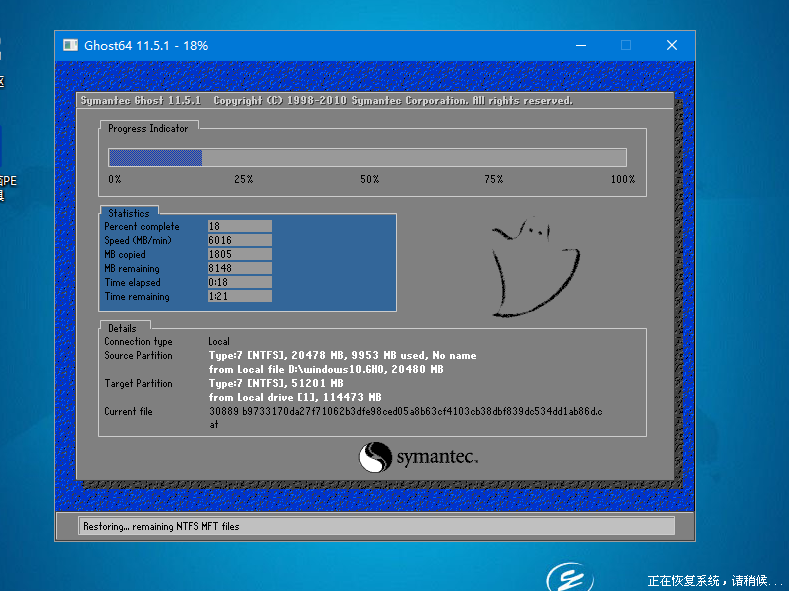Click the Restoring status bar message
This screenshot has width=789, height=591.
[x=161, y=526]
